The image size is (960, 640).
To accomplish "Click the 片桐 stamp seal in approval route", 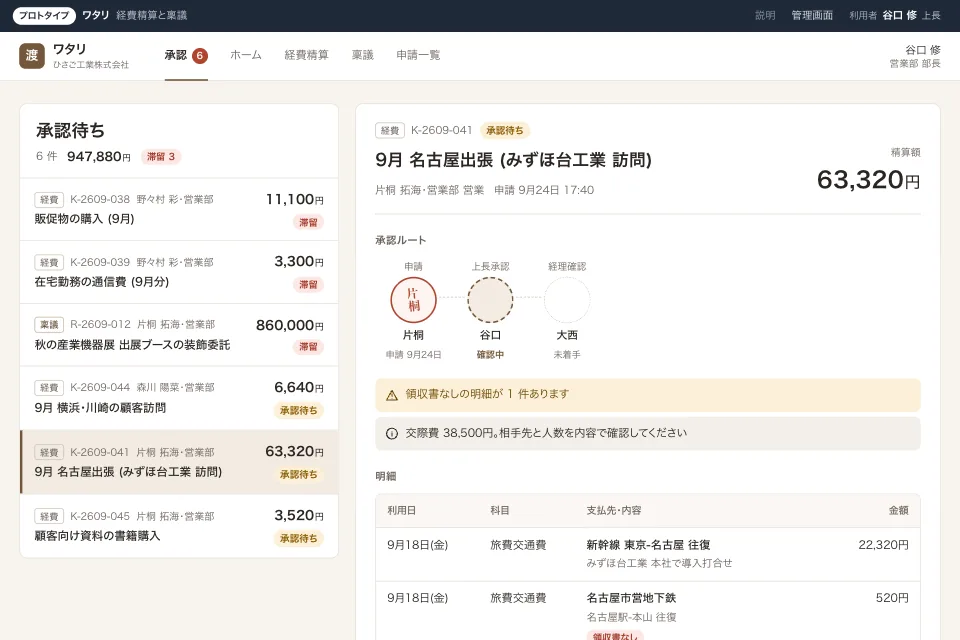I will pos(413,300).
